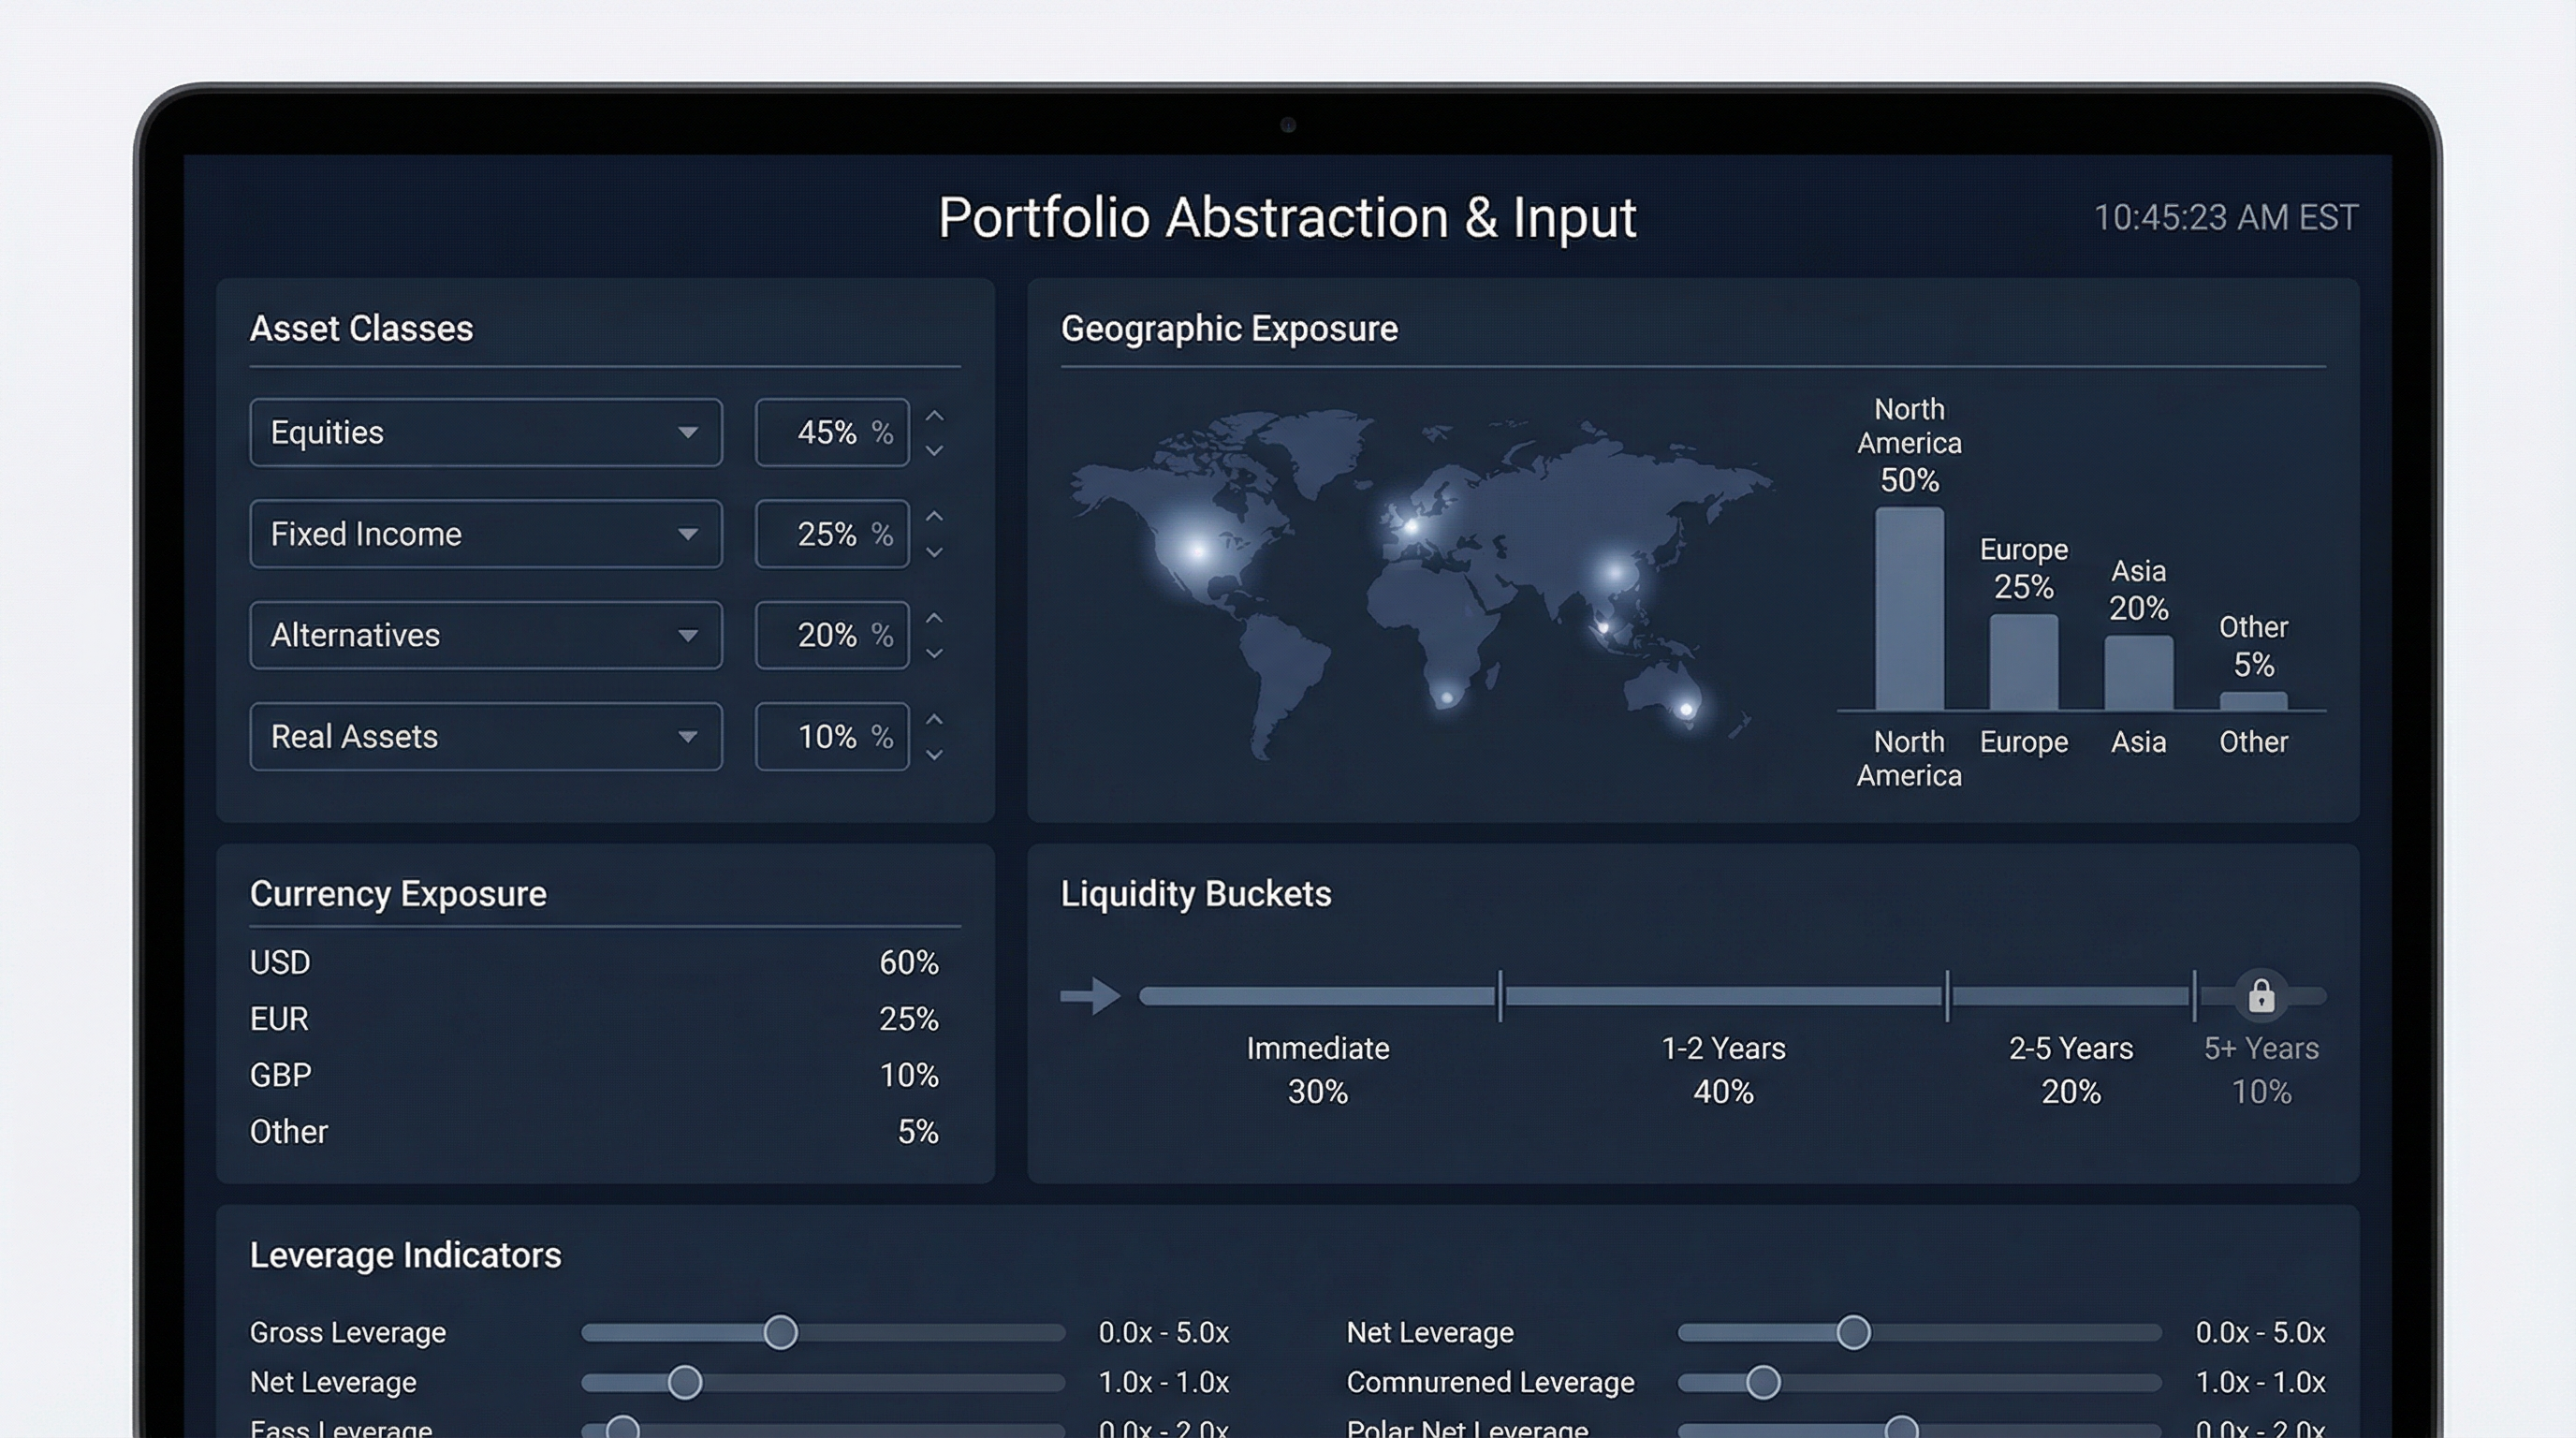
Task: Click the arrow icon left of liquidity slider
Action: click(x=1092, y=995)
